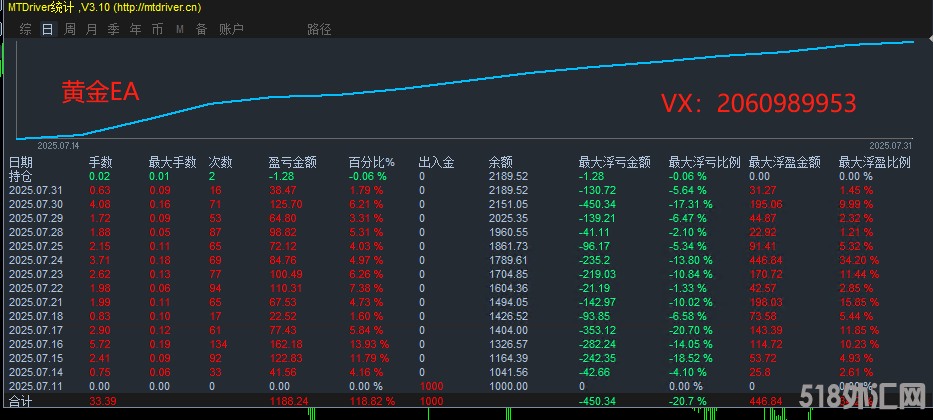Viewport: 933px width, 420px height.
Task: Select the 2025.07.16 date row
Action: (35, 343)
